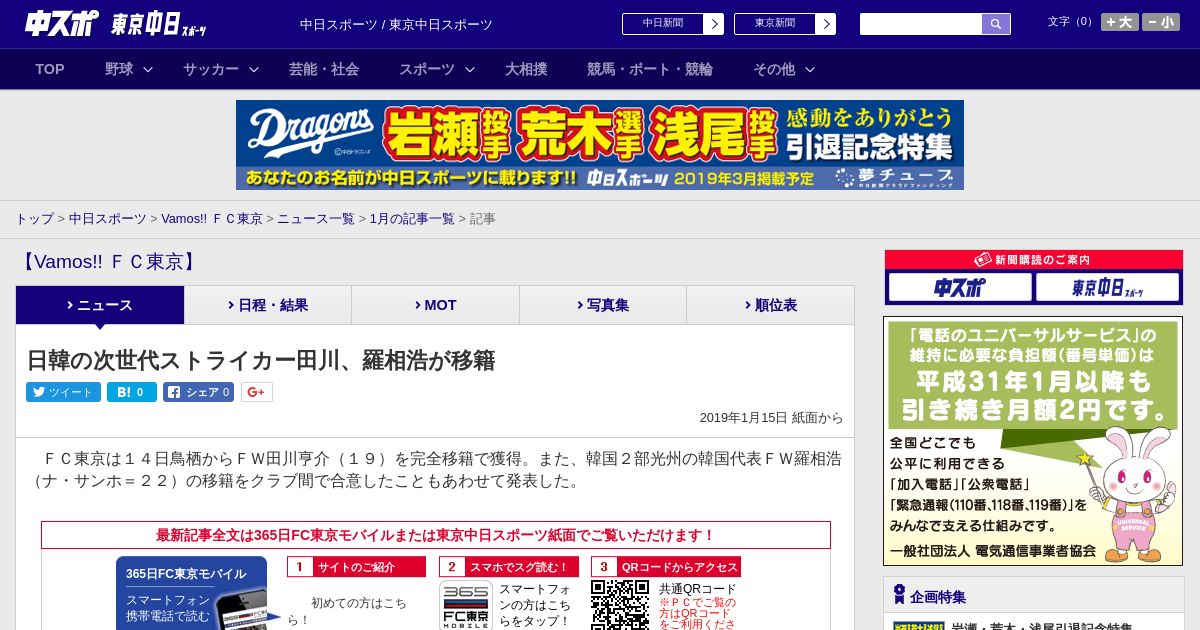Image resolution: width=1200 pixels, height=630 pixels.
Task: Open 大相撲 navigation item
Action: (x=526, y=69)
